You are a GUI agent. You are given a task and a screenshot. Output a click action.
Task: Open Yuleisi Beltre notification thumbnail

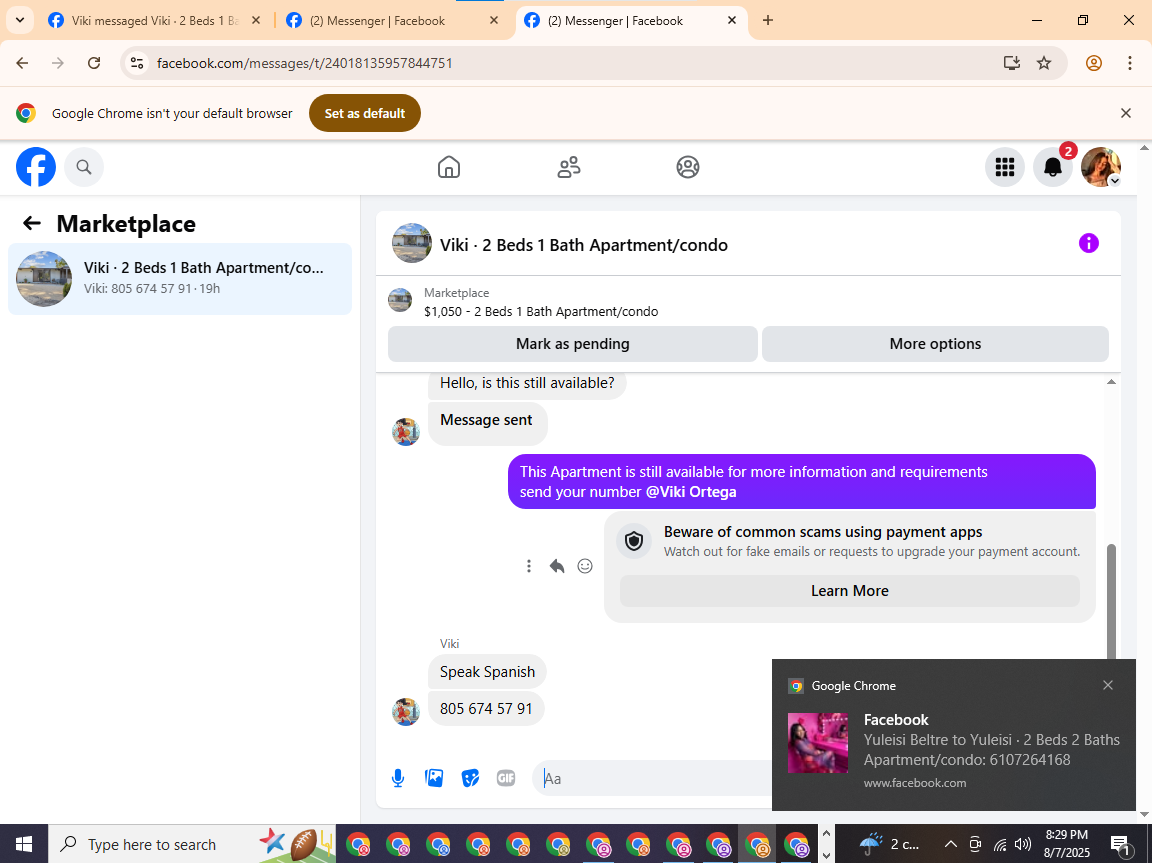click(818, 743)
